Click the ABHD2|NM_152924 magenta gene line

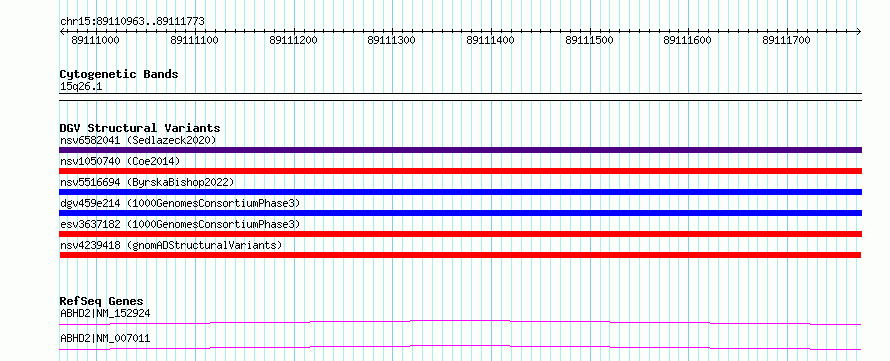click(460, 322)
